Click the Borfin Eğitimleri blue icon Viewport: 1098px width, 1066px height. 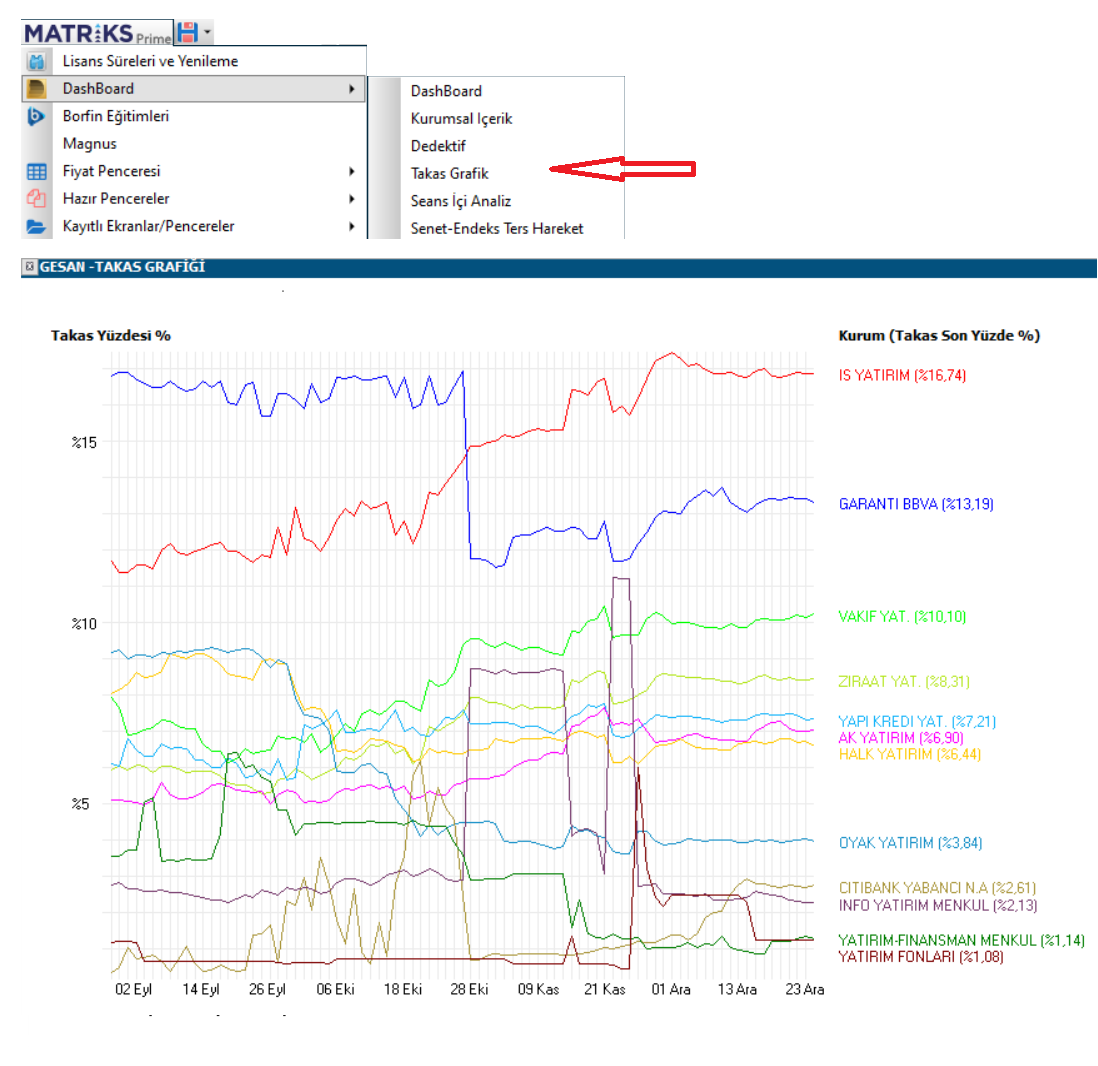pos(36,116)
